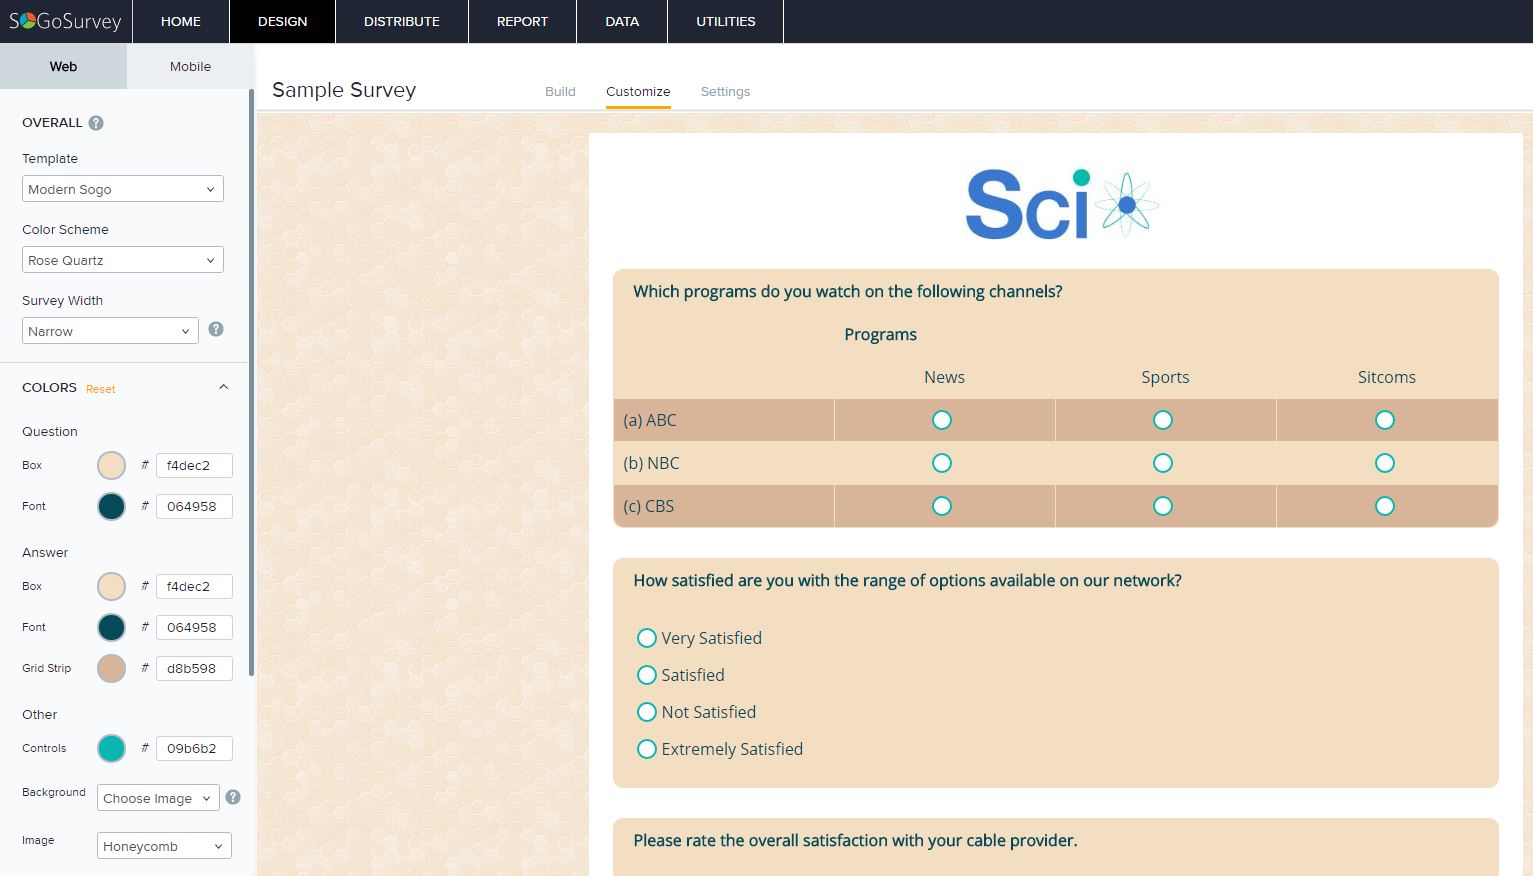
Task: Click the help icon beside Background dropdown
Action: click(x=233, y=797)
